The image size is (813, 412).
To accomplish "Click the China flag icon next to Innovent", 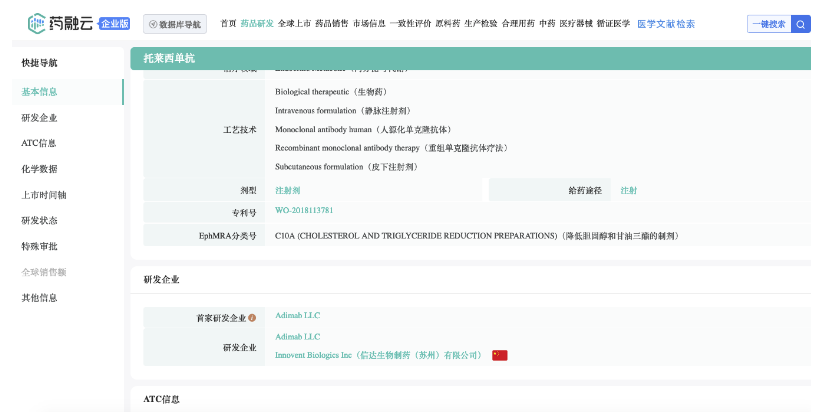I will (500, 355).
